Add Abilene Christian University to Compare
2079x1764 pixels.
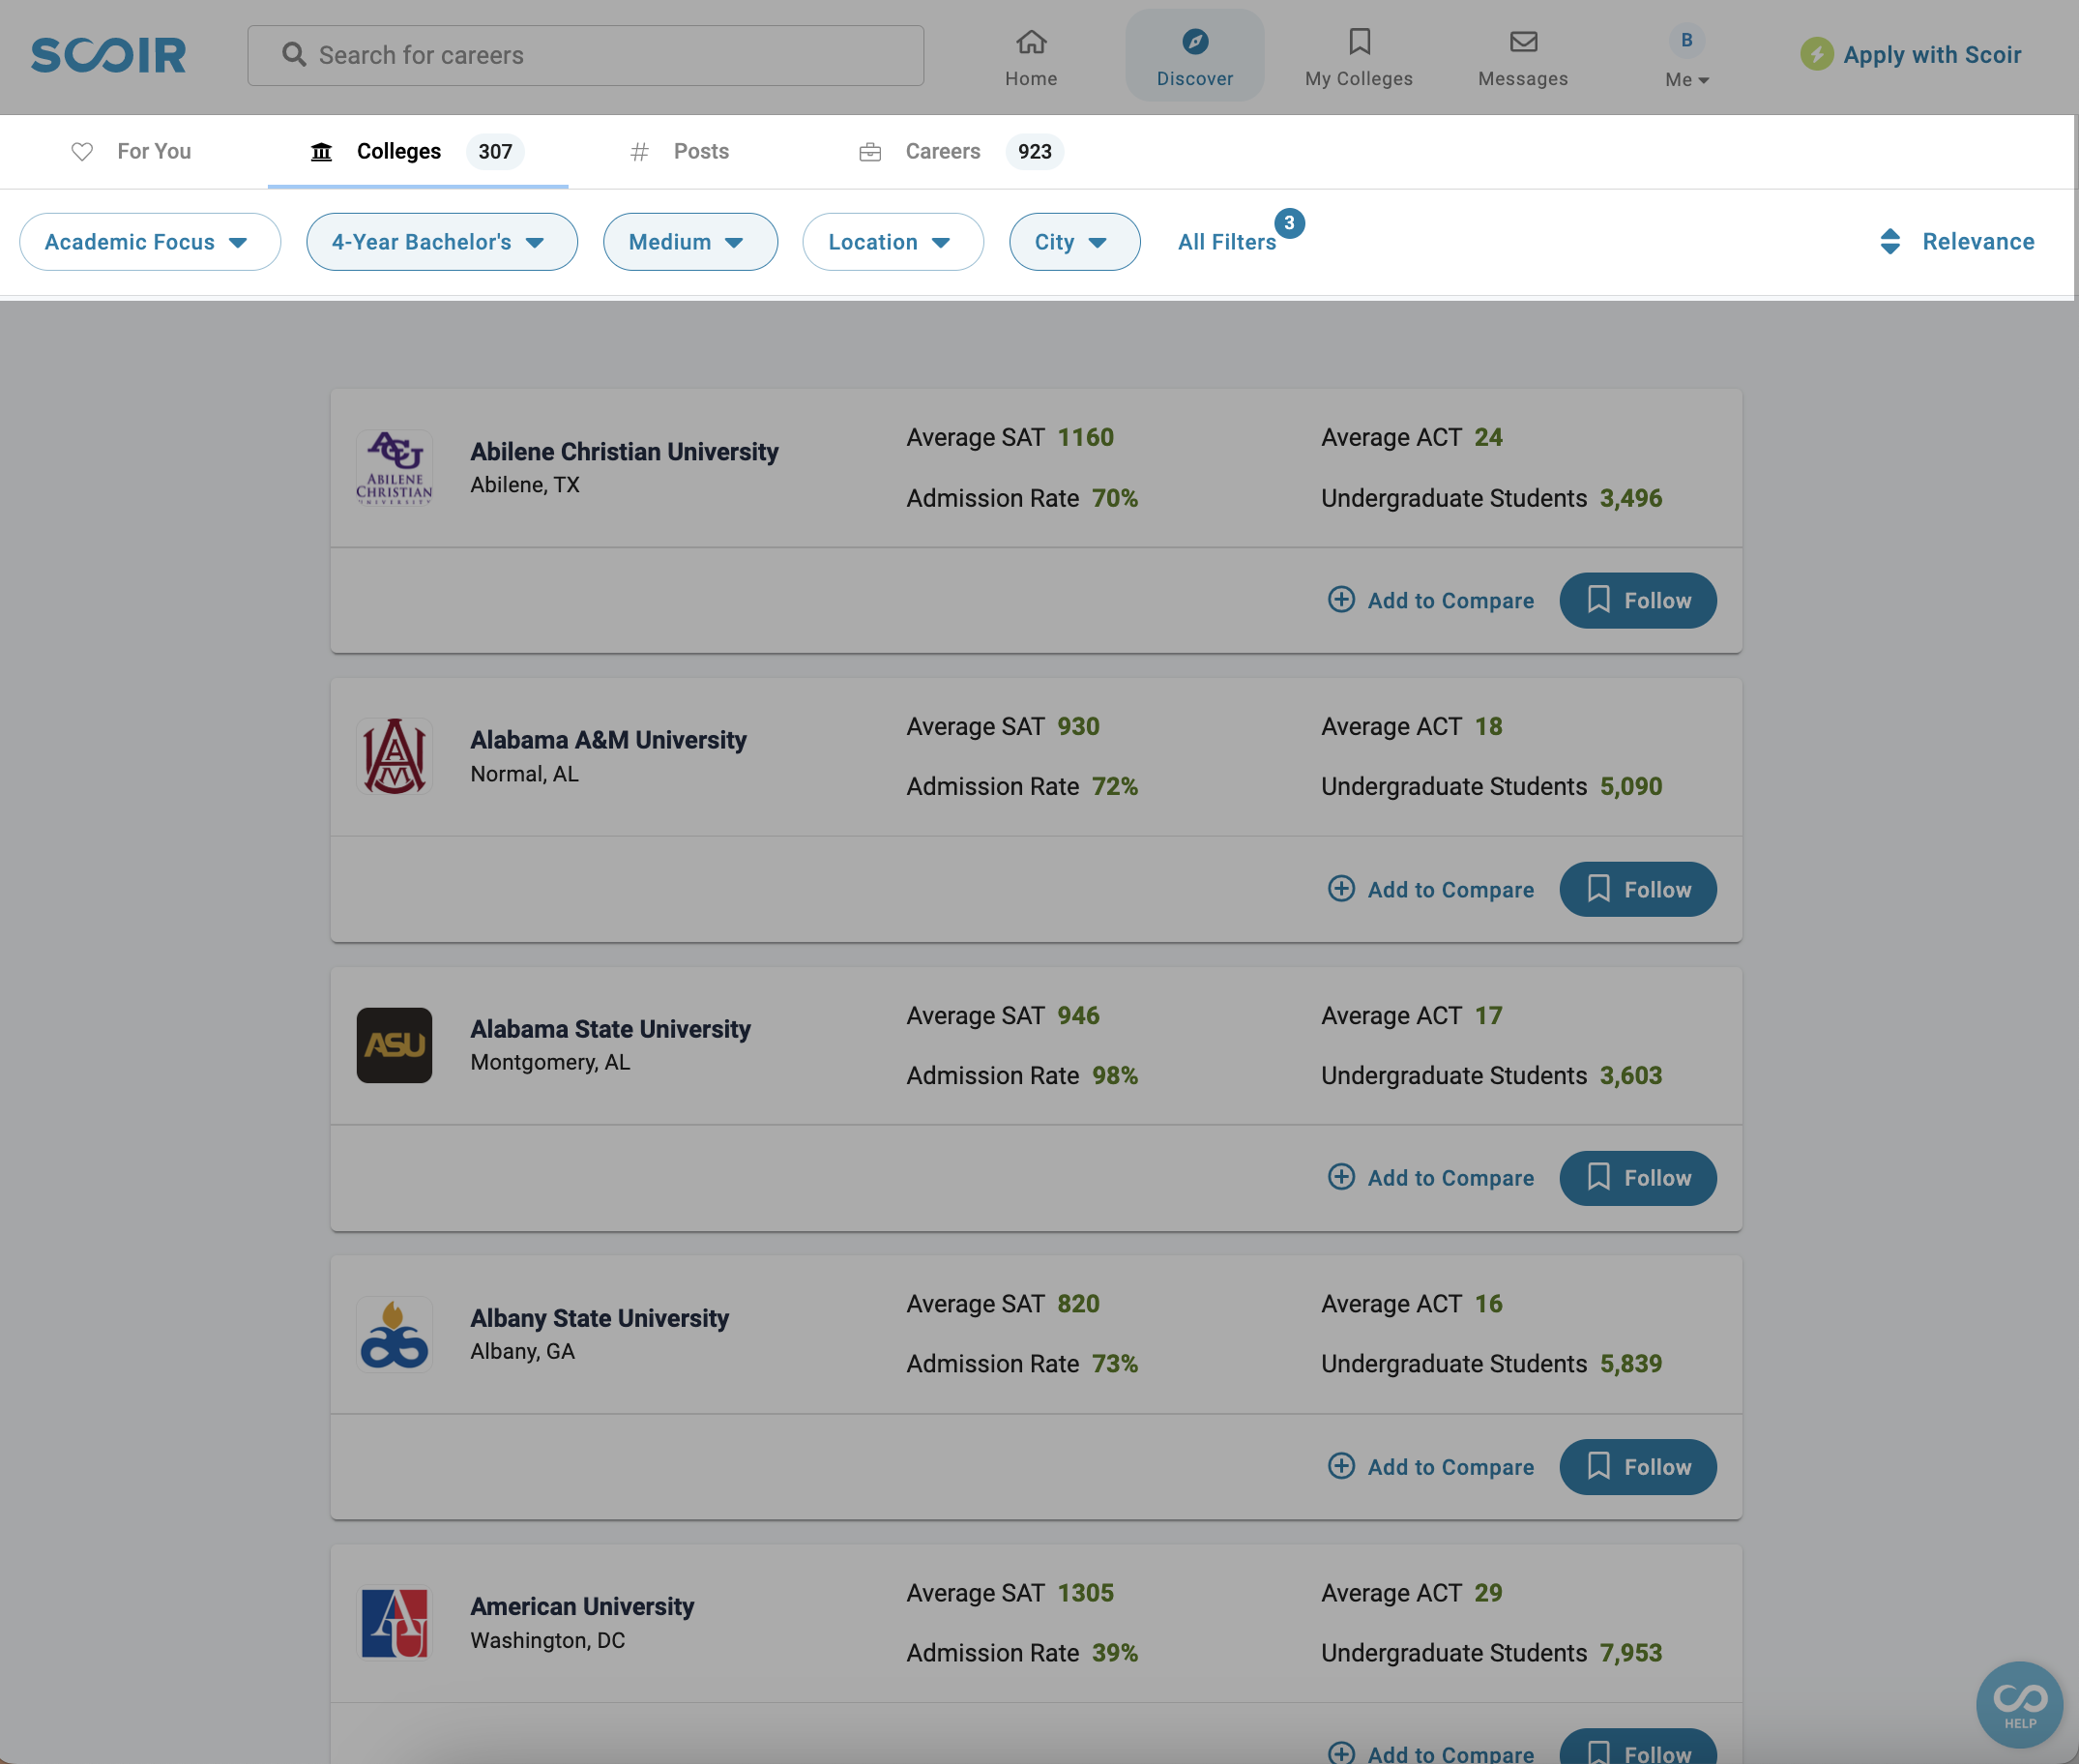pos(1431,600)
